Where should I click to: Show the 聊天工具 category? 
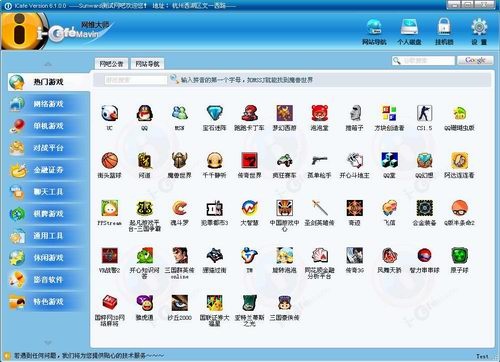[x=49, y=192]
